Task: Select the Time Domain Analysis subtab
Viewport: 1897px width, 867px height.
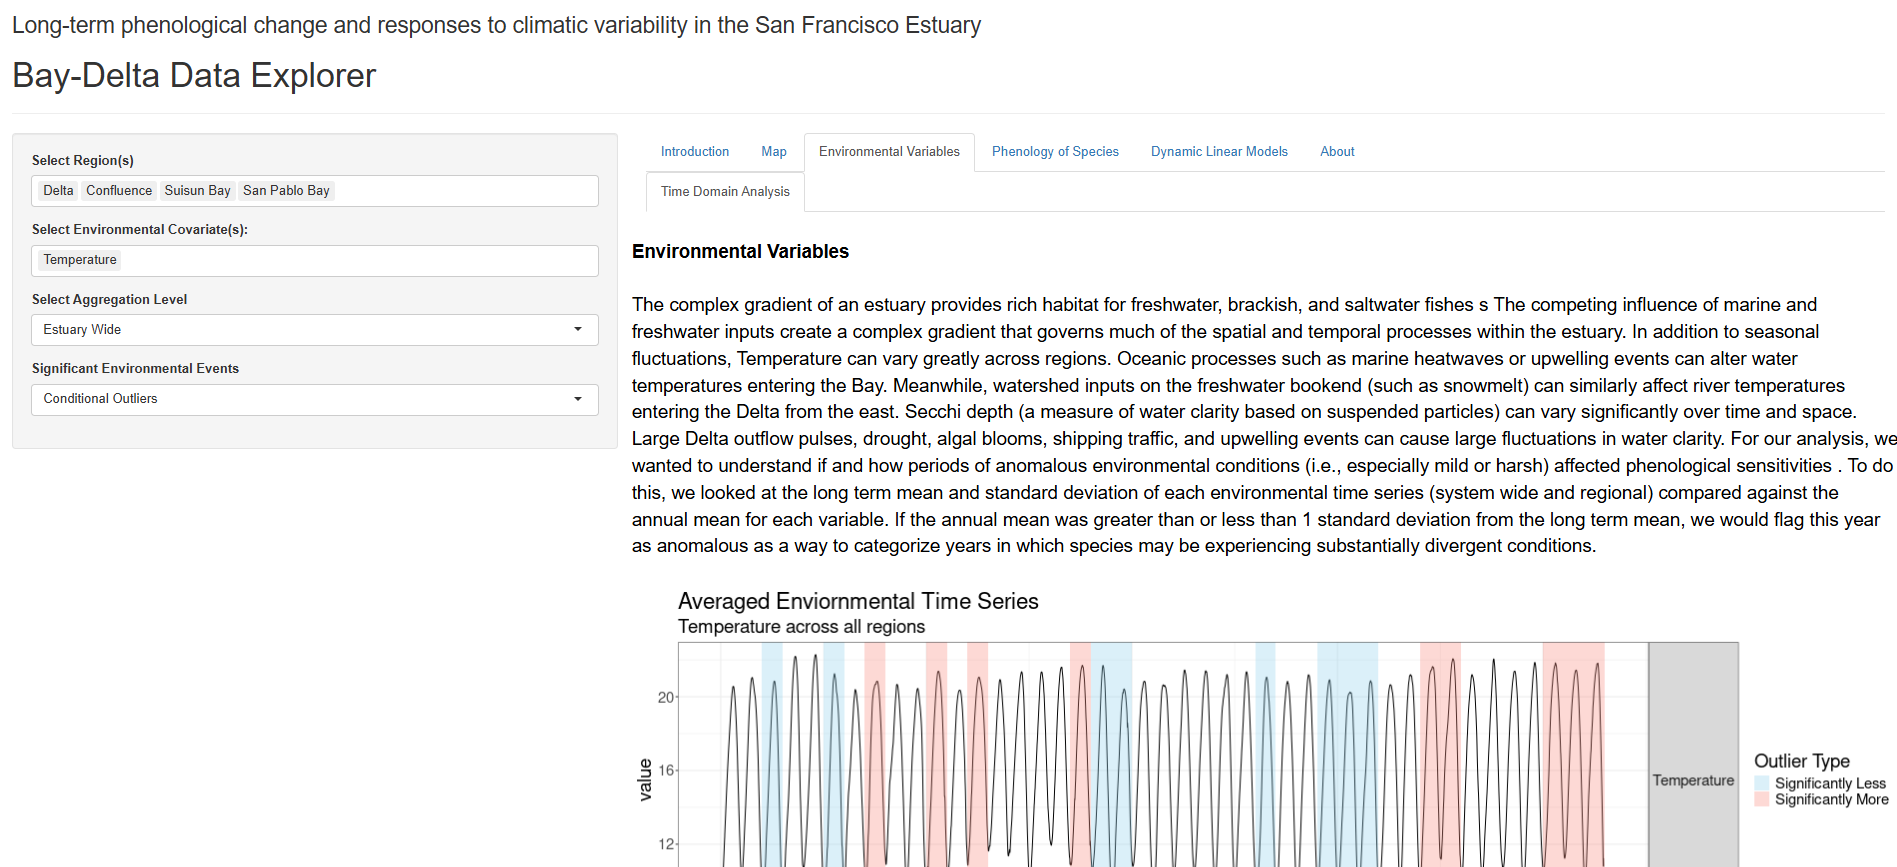Action: click(x=724, y=192)
